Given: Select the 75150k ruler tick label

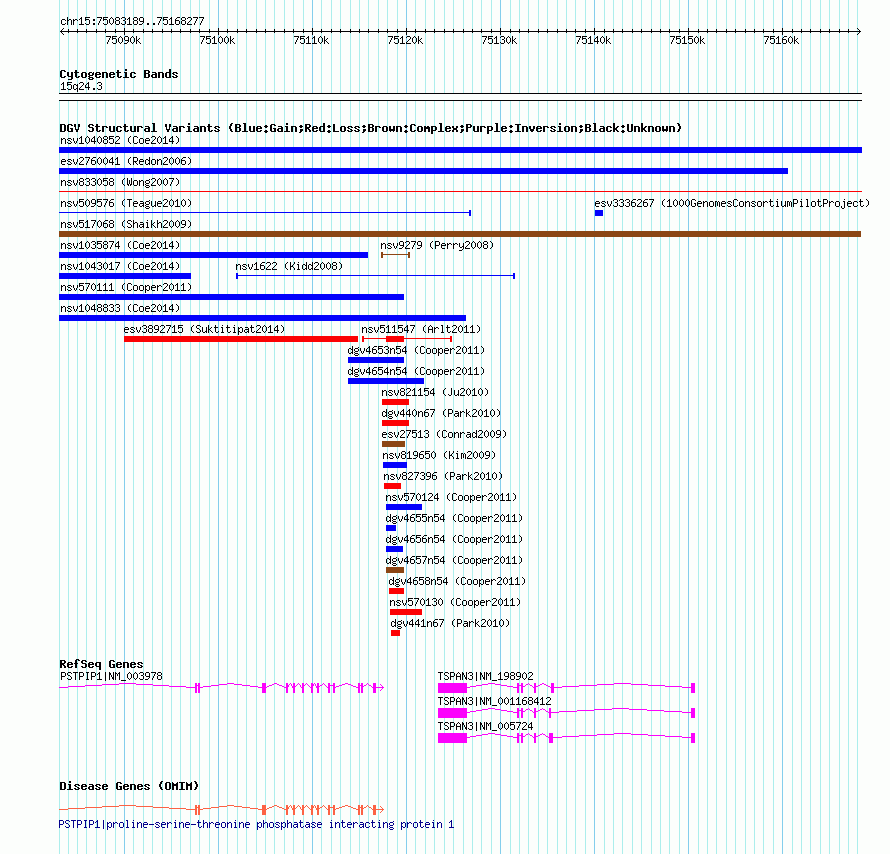Looking at the screenshot, I should [x=687, y=40].
